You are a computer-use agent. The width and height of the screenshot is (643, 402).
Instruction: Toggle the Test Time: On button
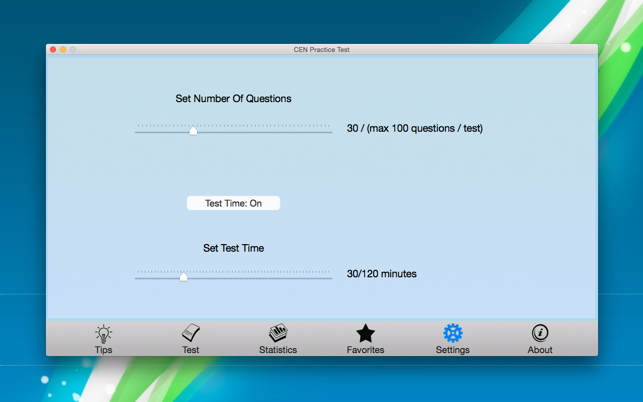click(x=233, y=203)
